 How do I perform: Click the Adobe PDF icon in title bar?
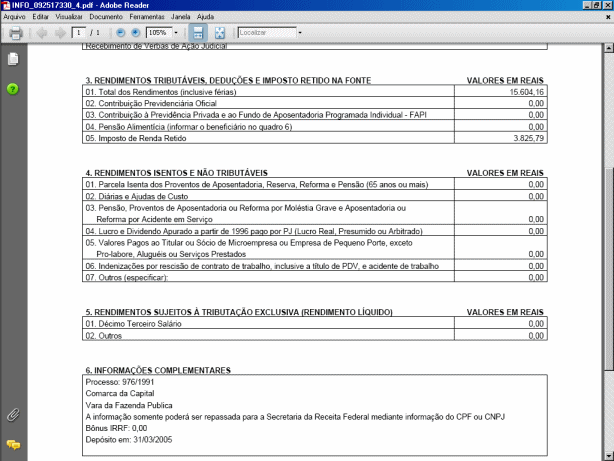tap(5, 5)
